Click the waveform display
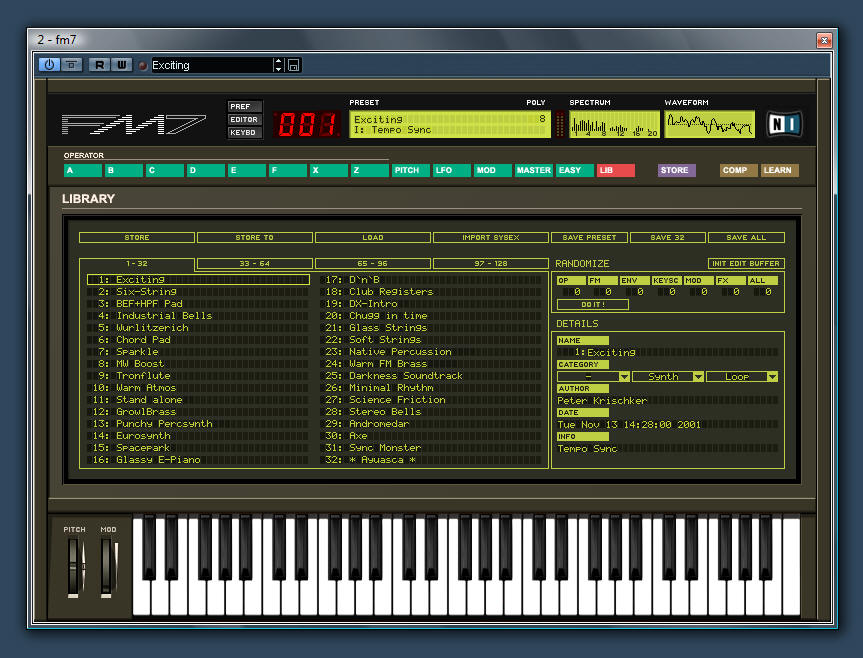Screen dimensions: 863x658 coord(709,124)
